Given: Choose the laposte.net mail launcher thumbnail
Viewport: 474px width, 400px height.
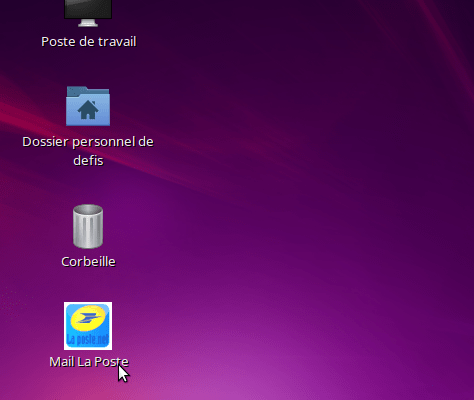Looking at the screenshot, I should [88, 326].
